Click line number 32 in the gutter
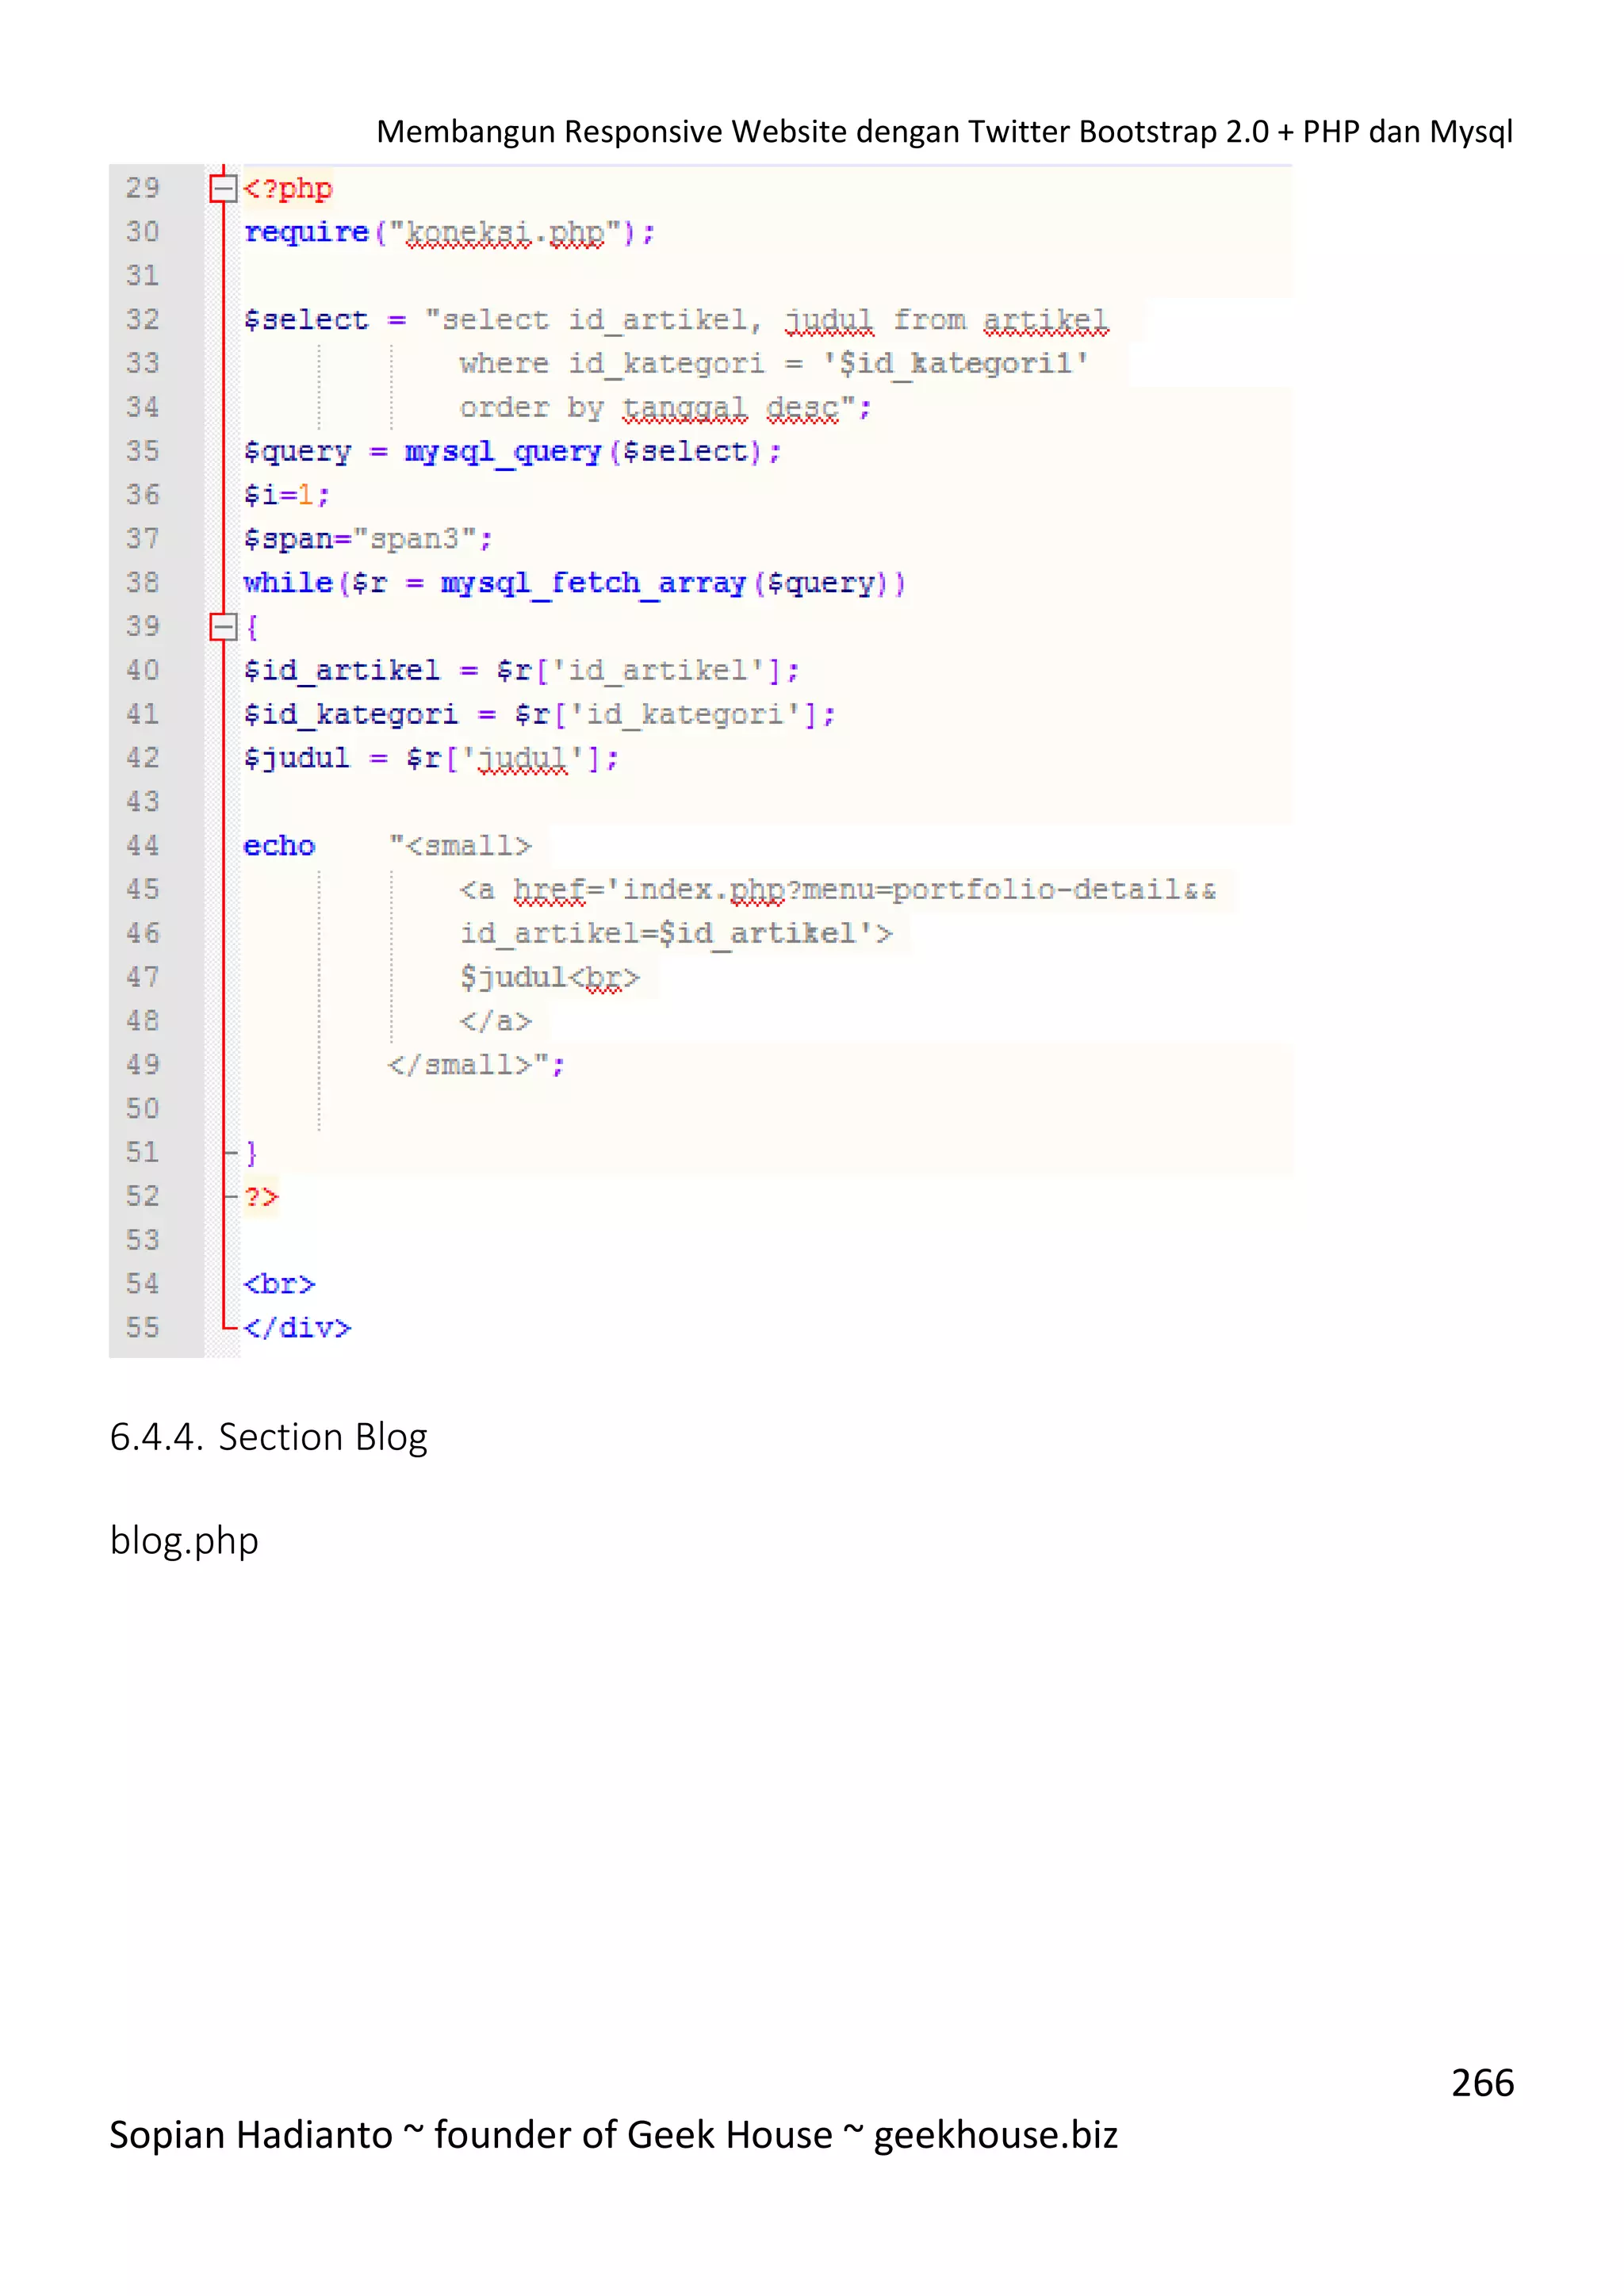Screen dimensions: 1624x2296 [143, 320]
